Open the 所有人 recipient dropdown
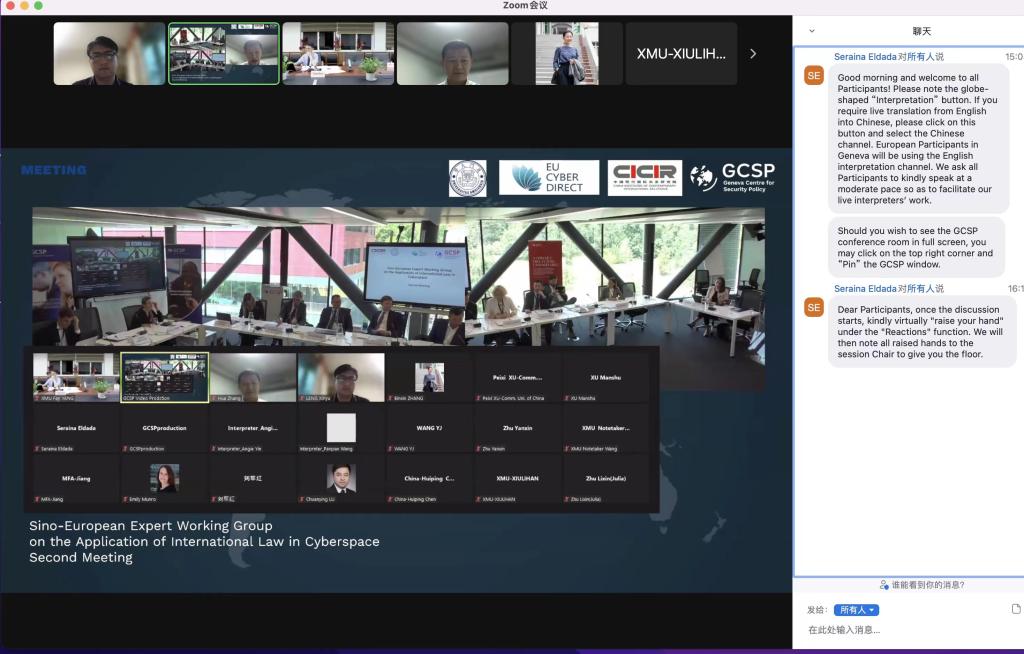This screenshot has height=654, width=1024. (x=857, y=610)
